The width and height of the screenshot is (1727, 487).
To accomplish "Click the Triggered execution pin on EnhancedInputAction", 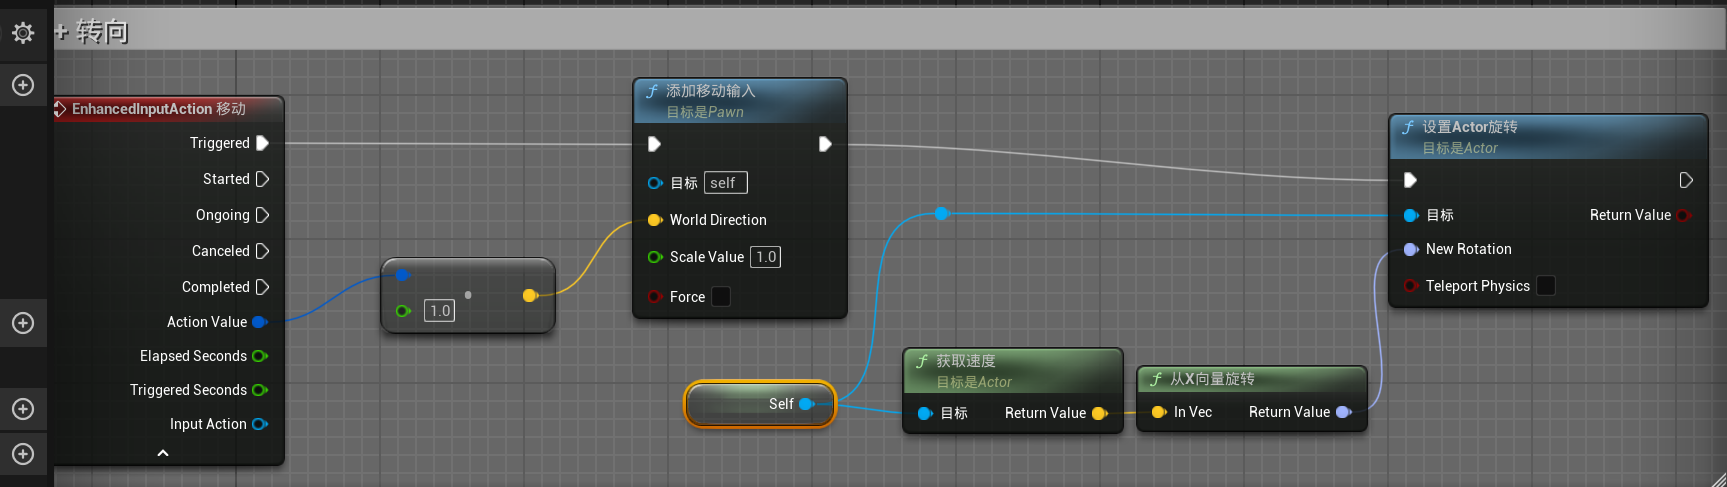I will pyautogui.click(x=262, y=143).
